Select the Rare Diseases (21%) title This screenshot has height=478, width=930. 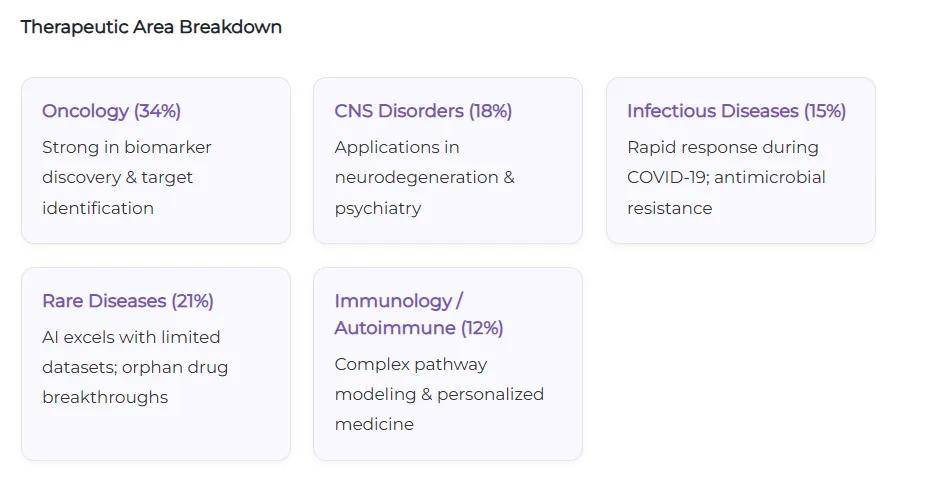pyautogui.click(x=128, y=301)
